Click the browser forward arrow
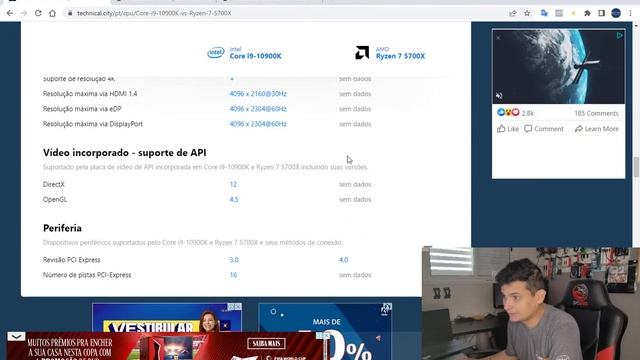 pos(24,13)
